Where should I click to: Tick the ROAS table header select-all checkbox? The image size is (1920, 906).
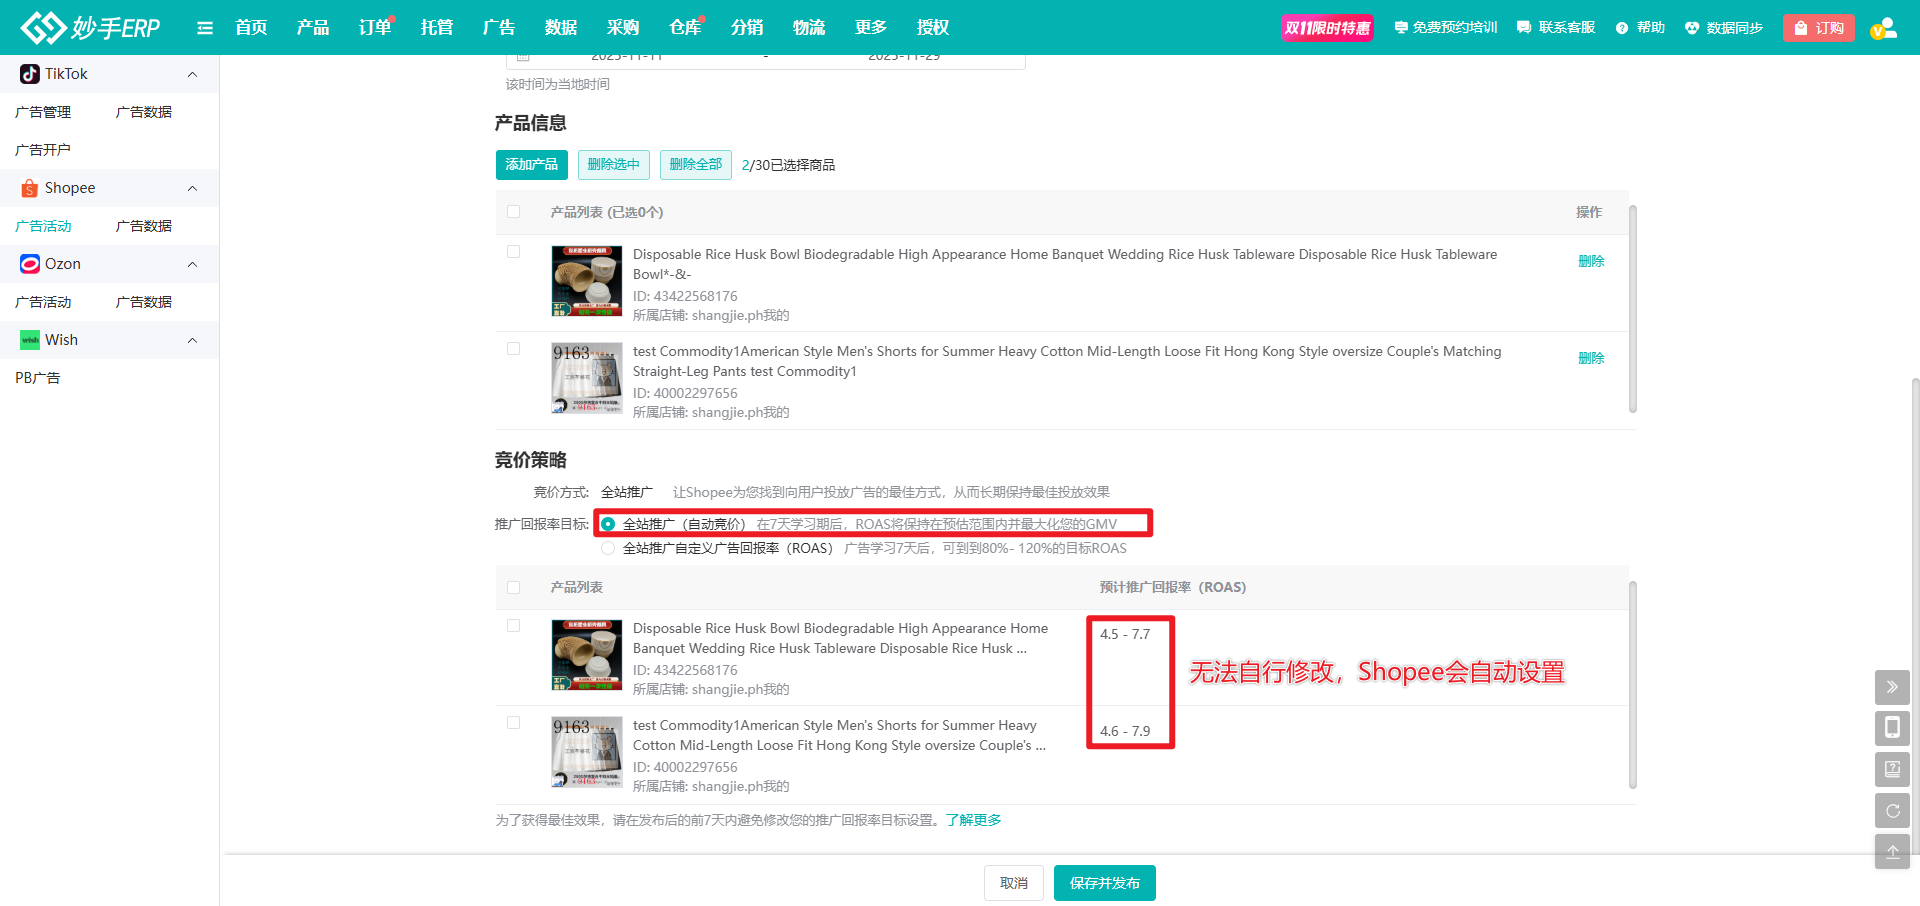514,588
